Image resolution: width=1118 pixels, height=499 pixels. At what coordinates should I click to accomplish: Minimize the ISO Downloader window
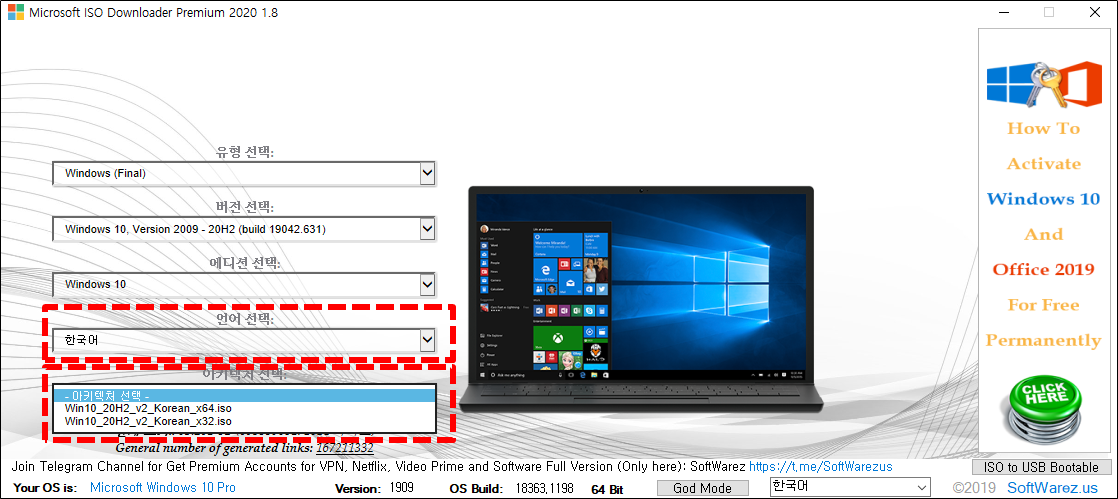(1003, 12)
